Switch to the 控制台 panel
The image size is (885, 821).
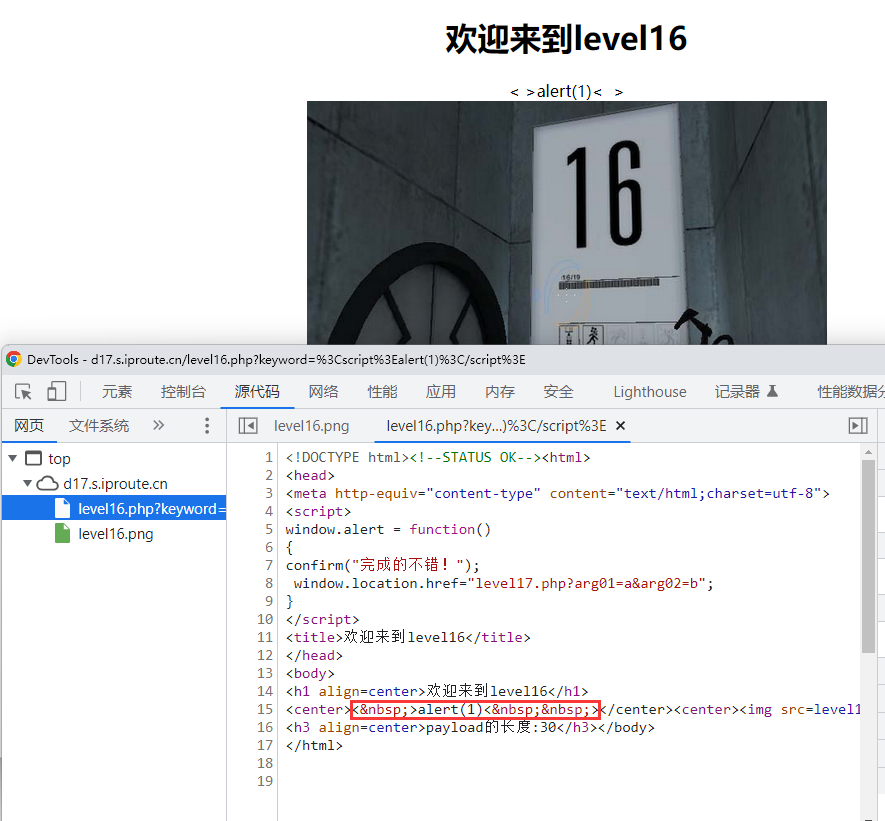[x=183, y=392]
